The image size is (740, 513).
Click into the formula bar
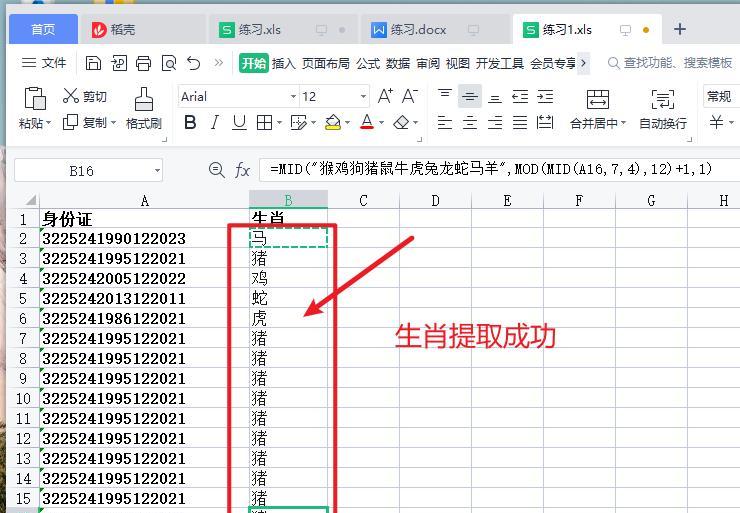click(499, 169)
